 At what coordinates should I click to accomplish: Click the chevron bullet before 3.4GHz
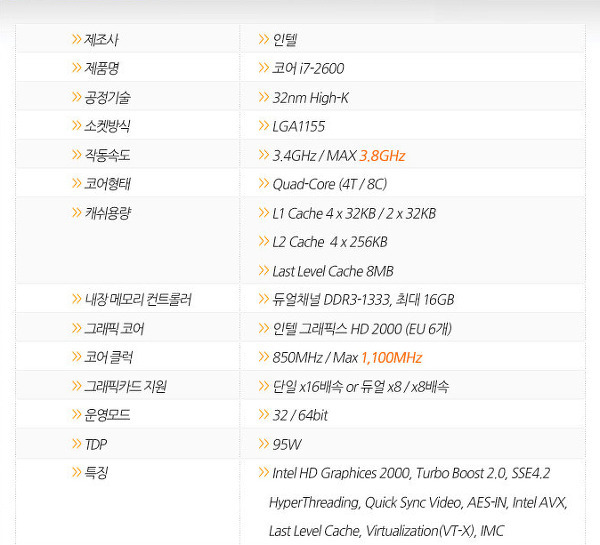(264, 155)
